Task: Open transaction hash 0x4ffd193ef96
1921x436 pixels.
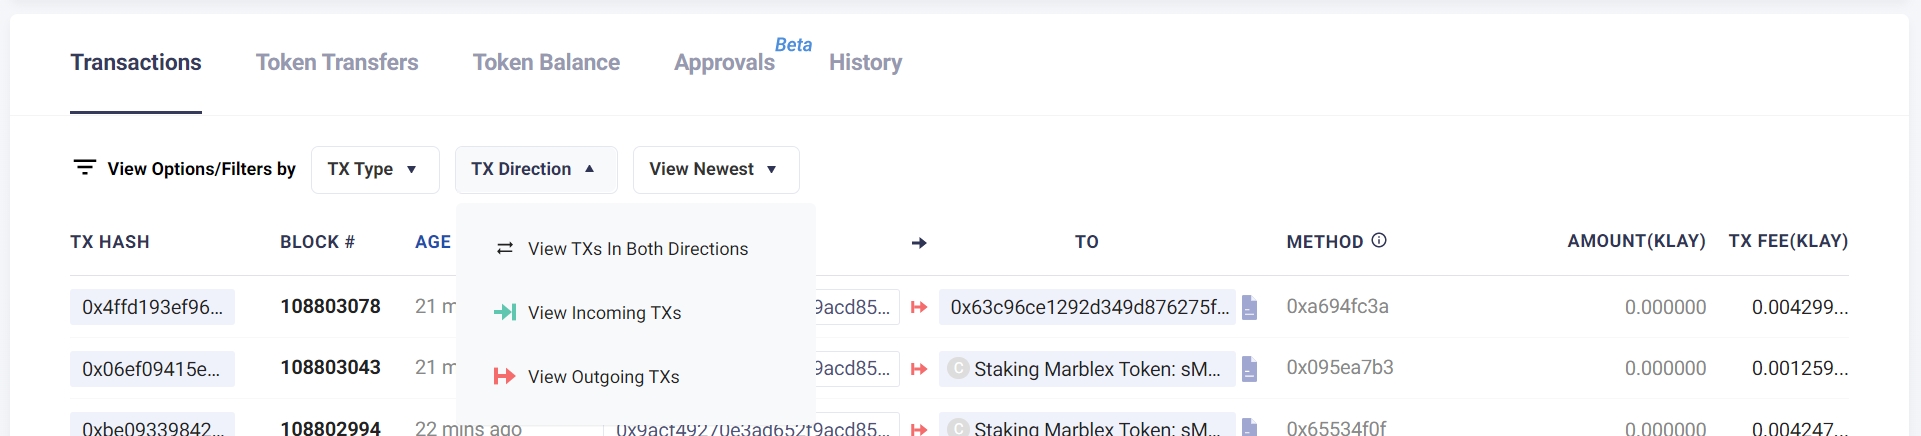Action: tap(152, 307)
